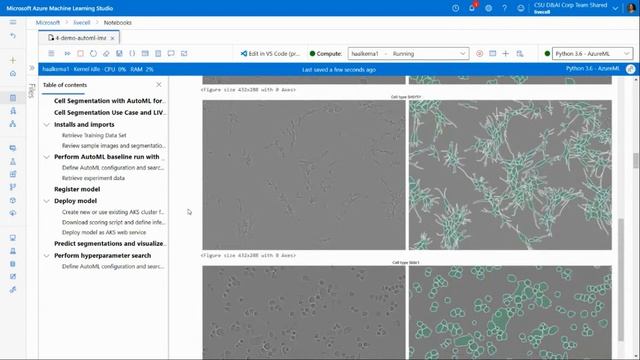Go to Retrieve Training Data Set

(94, 135)
